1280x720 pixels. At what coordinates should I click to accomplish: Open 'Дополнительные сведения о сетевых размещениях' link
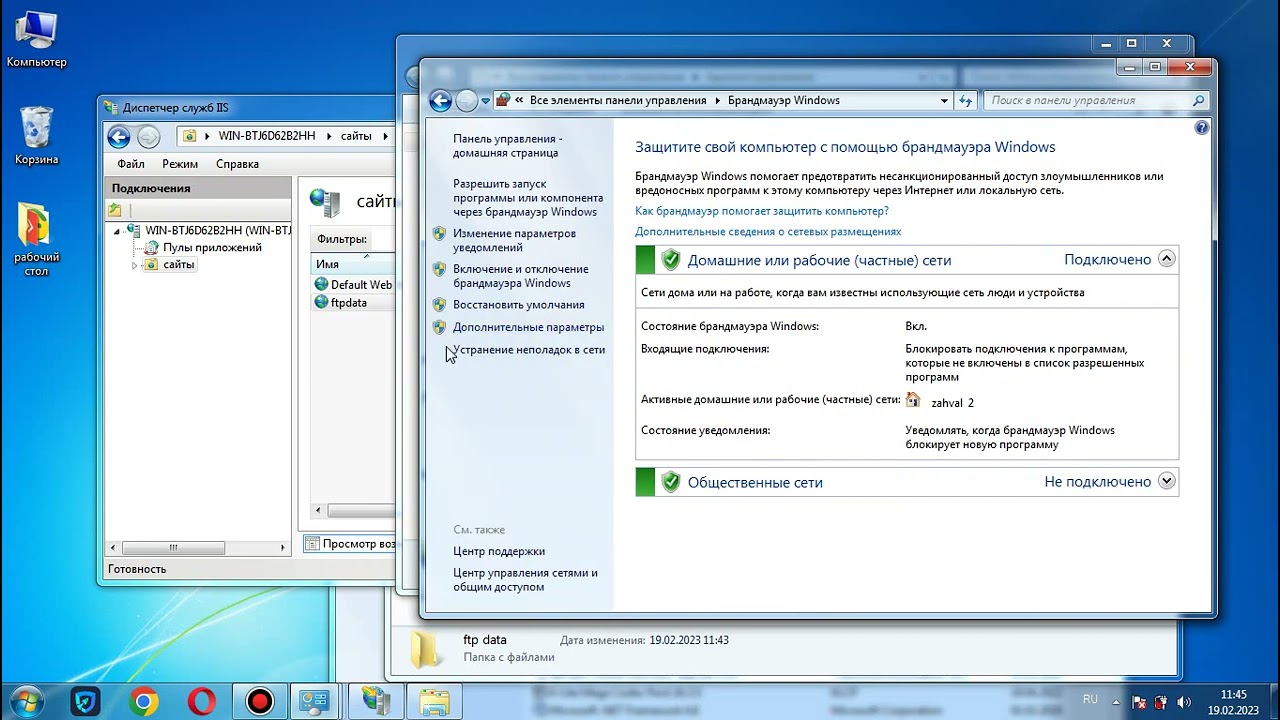point(768,231)
